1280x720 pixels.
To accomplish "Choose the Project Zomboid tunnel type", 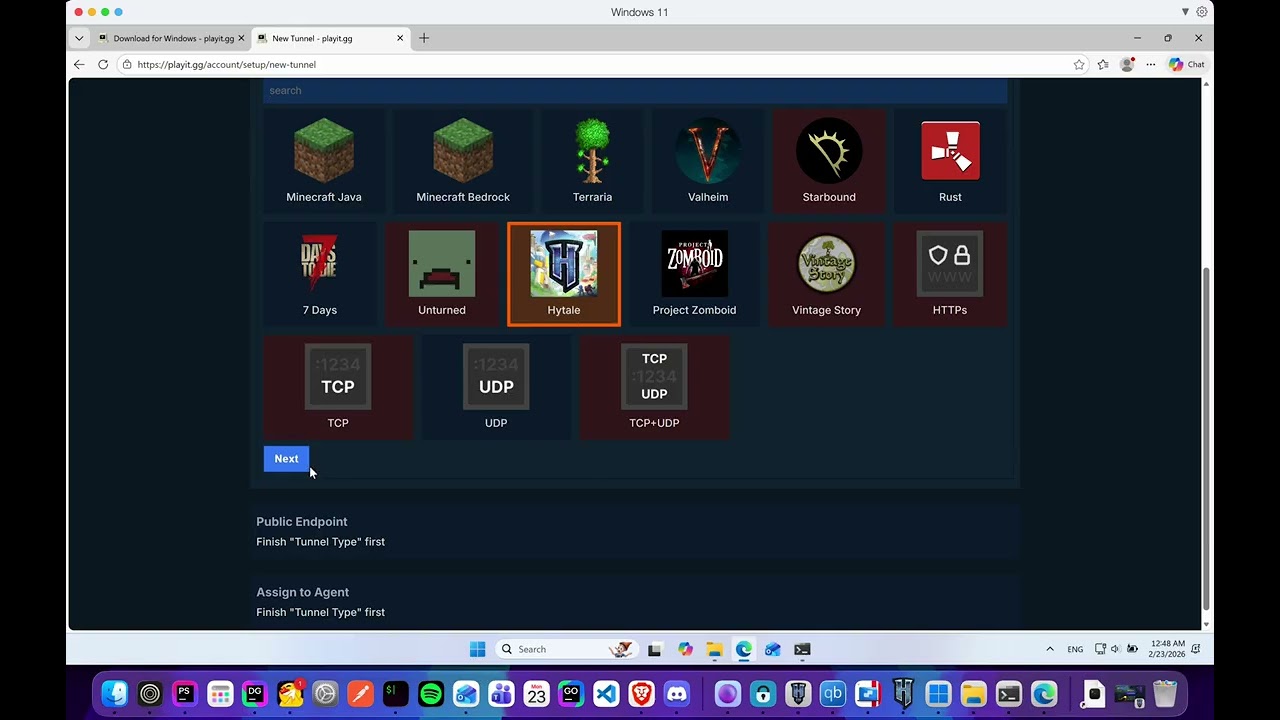I will [x=694, y=275].
